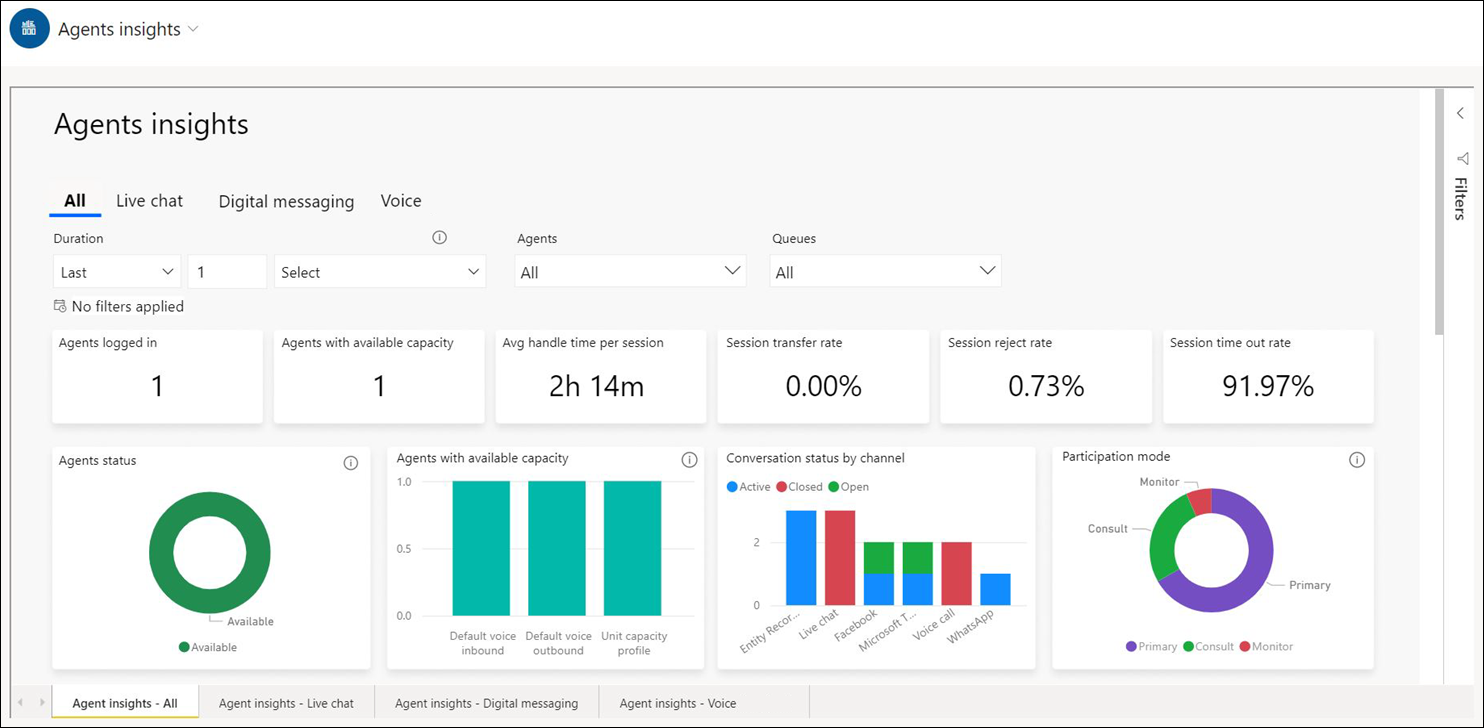Click the duration number input field
The width and height of the screenshot is (1484, 728).
[227, 272]
